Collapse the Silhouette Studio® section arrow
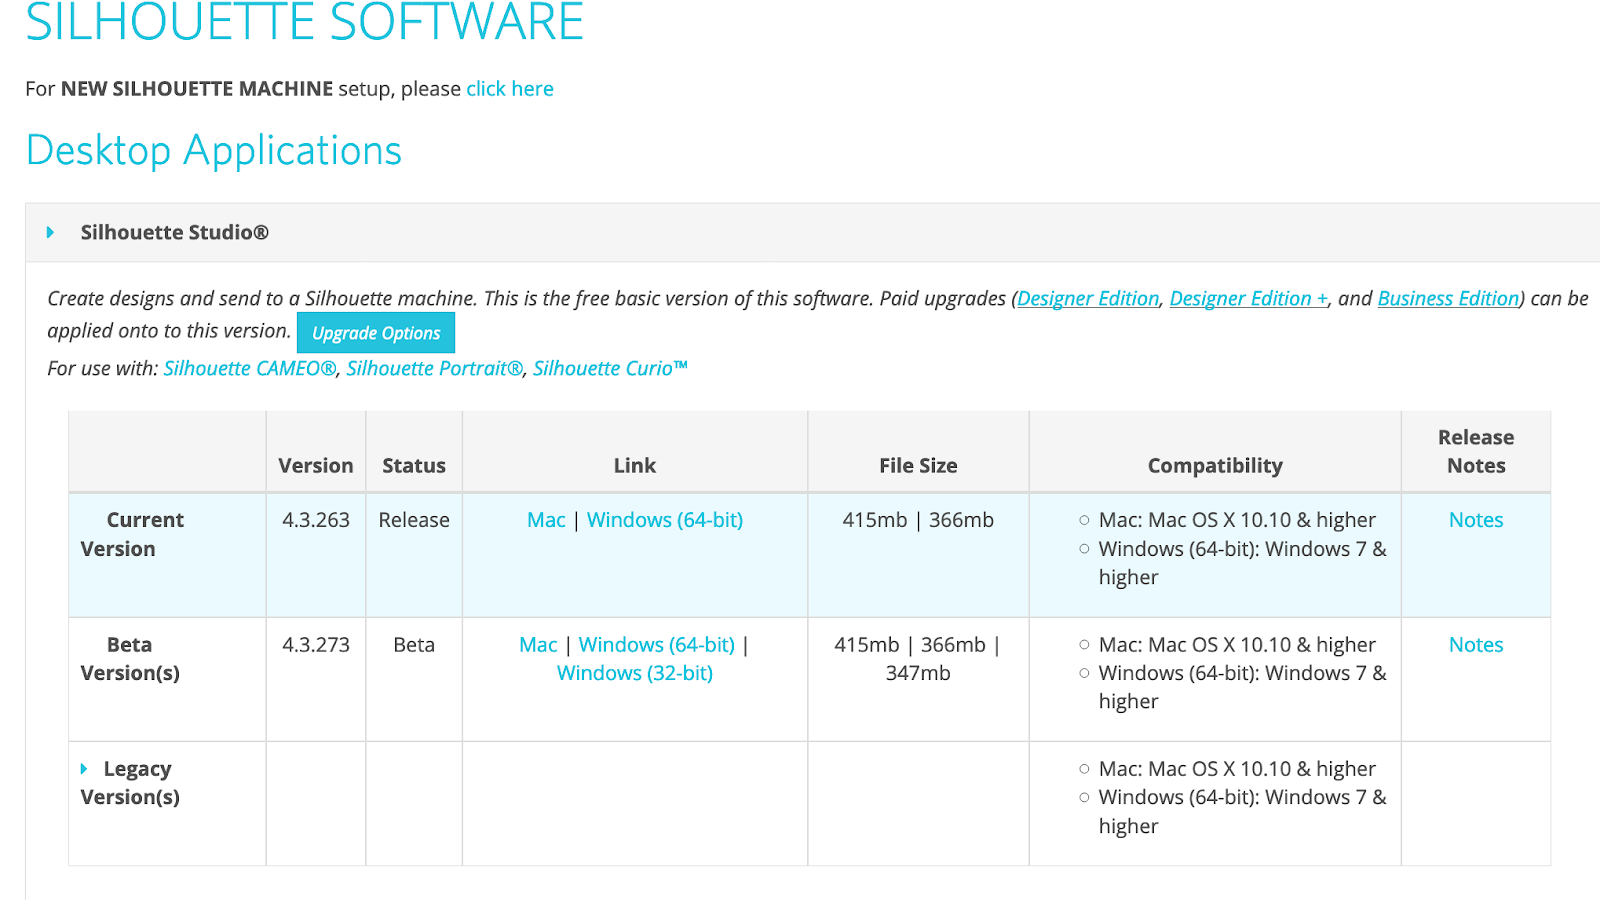The height and width of the screenshot is (900, 1600). (50, 233)
